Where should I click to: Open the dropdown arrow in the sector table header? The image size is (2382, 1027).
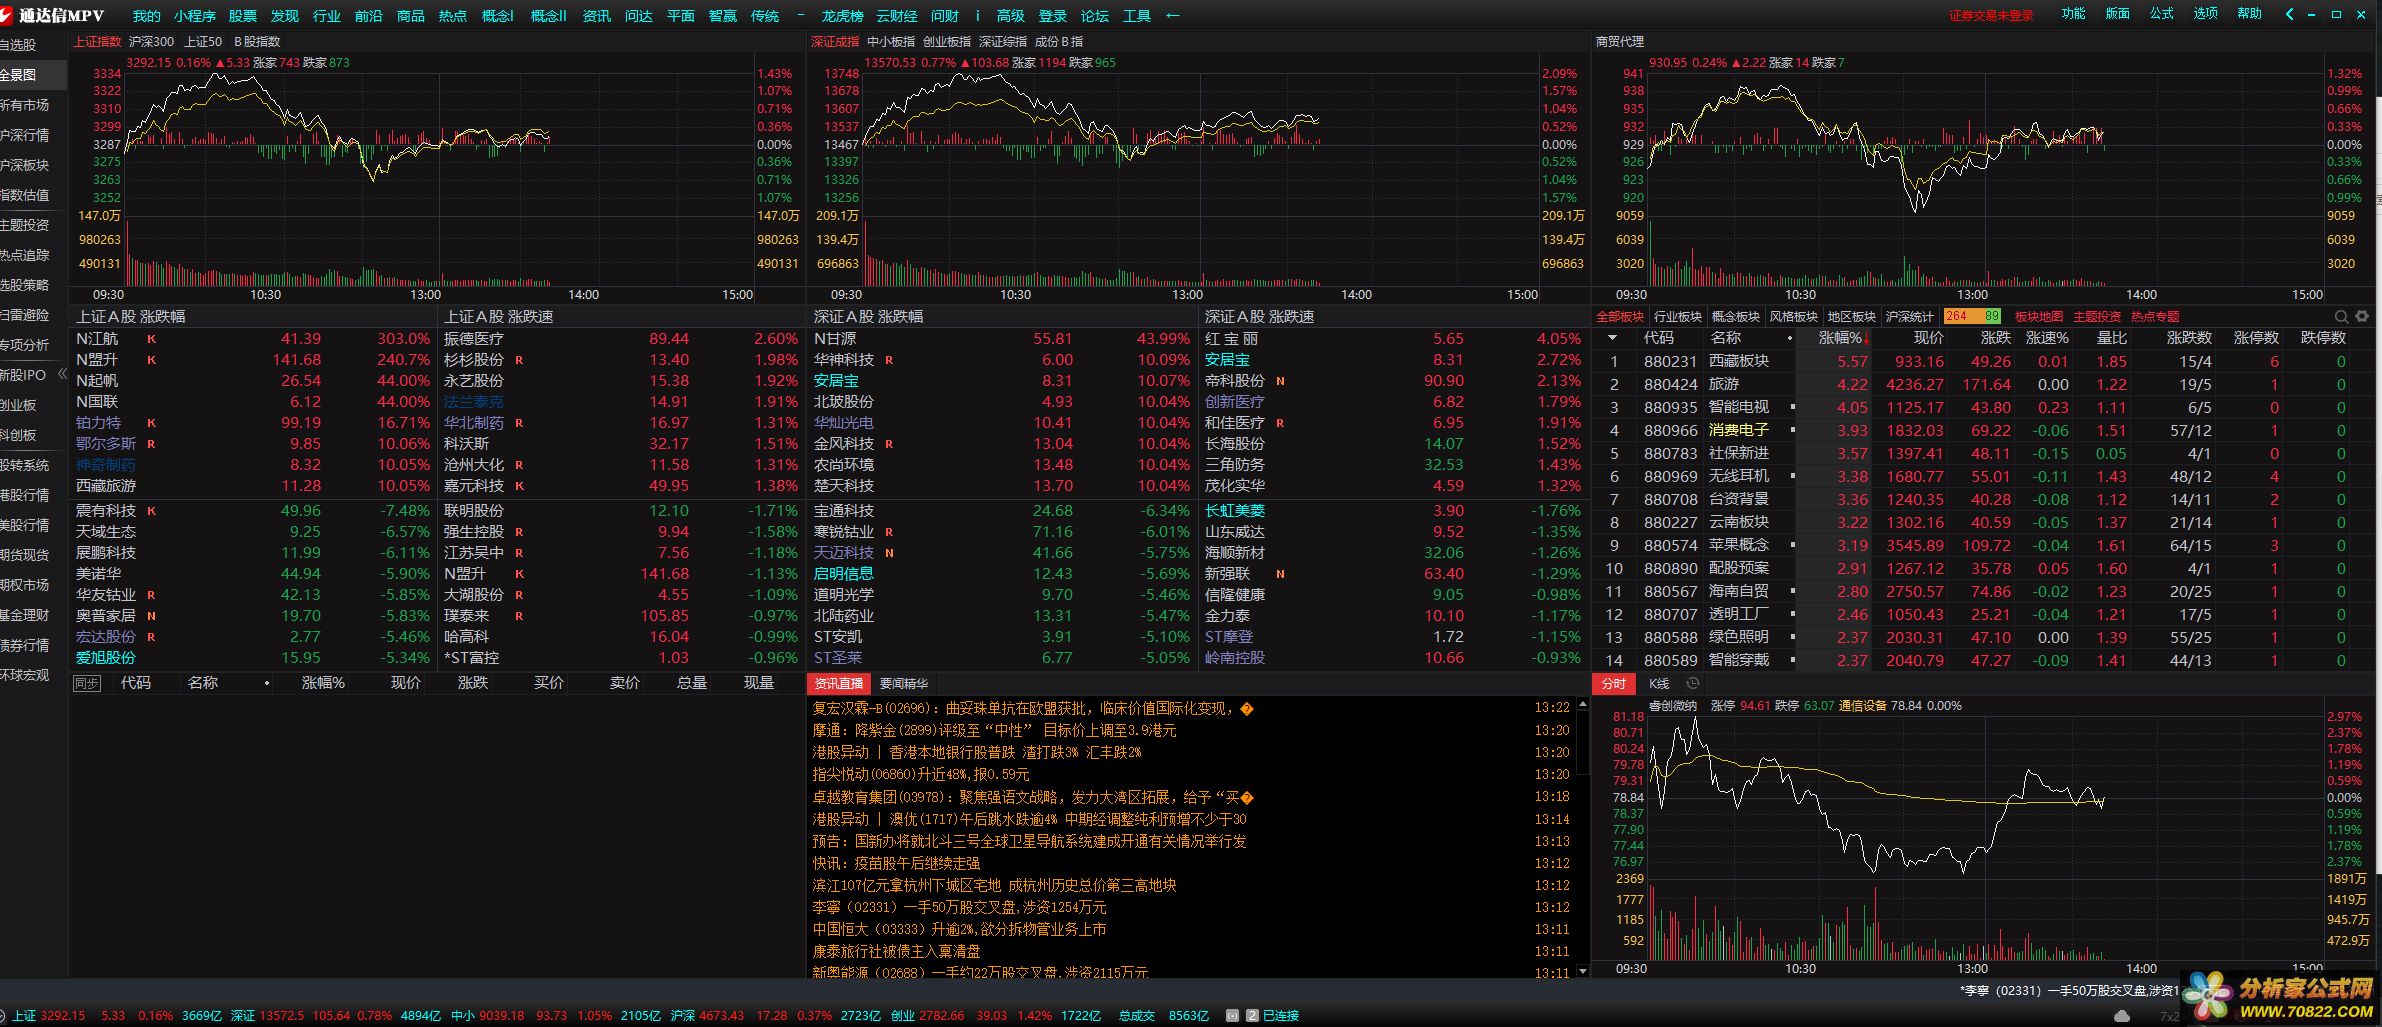(x=1613, y=338)
